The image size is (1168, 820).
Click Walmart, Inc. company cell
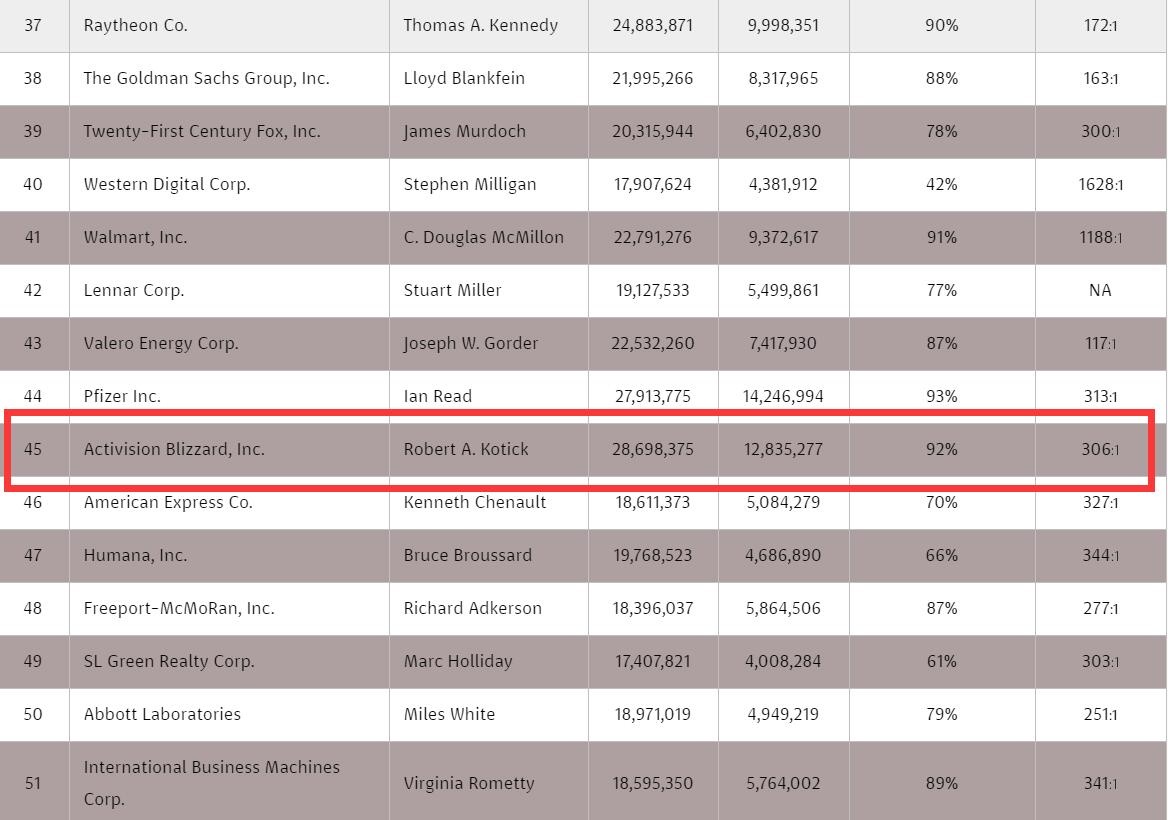136,237
